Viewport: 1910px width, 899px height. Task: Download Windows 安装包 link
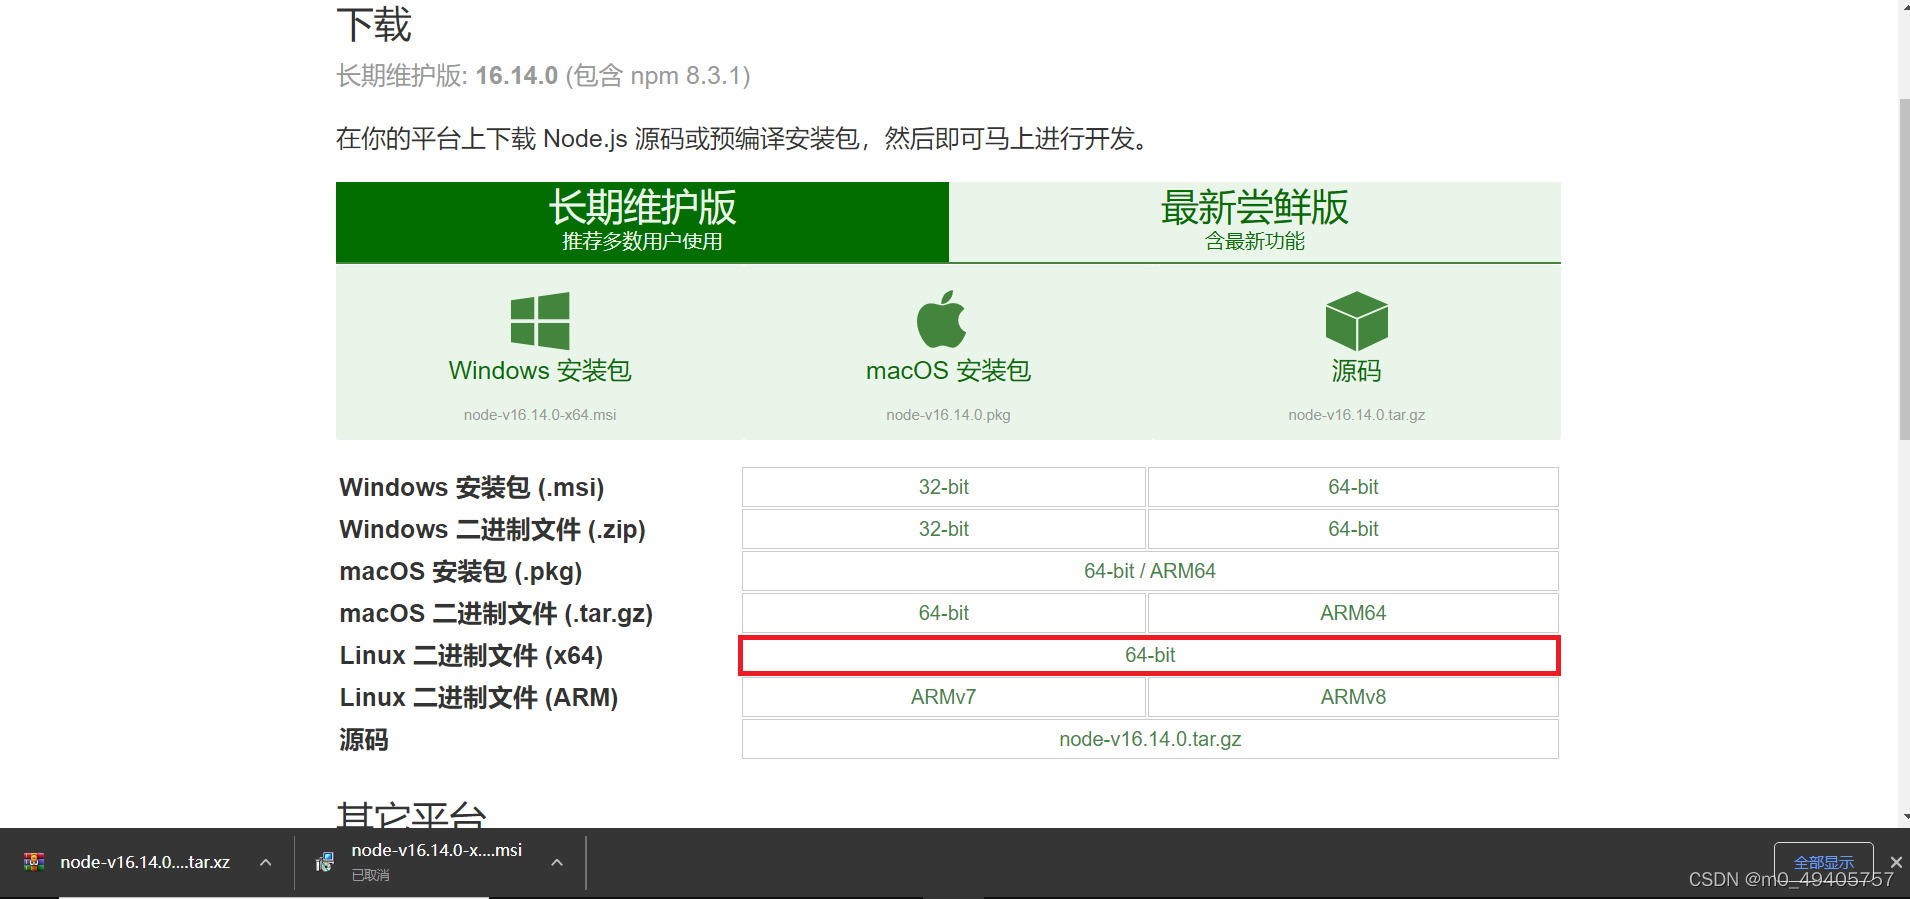click(x=540, y=371)
